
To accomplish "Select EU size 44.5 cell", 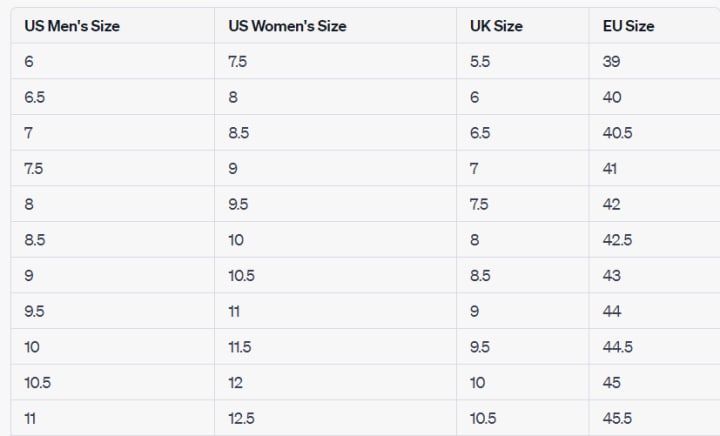I will click(617, 347).
